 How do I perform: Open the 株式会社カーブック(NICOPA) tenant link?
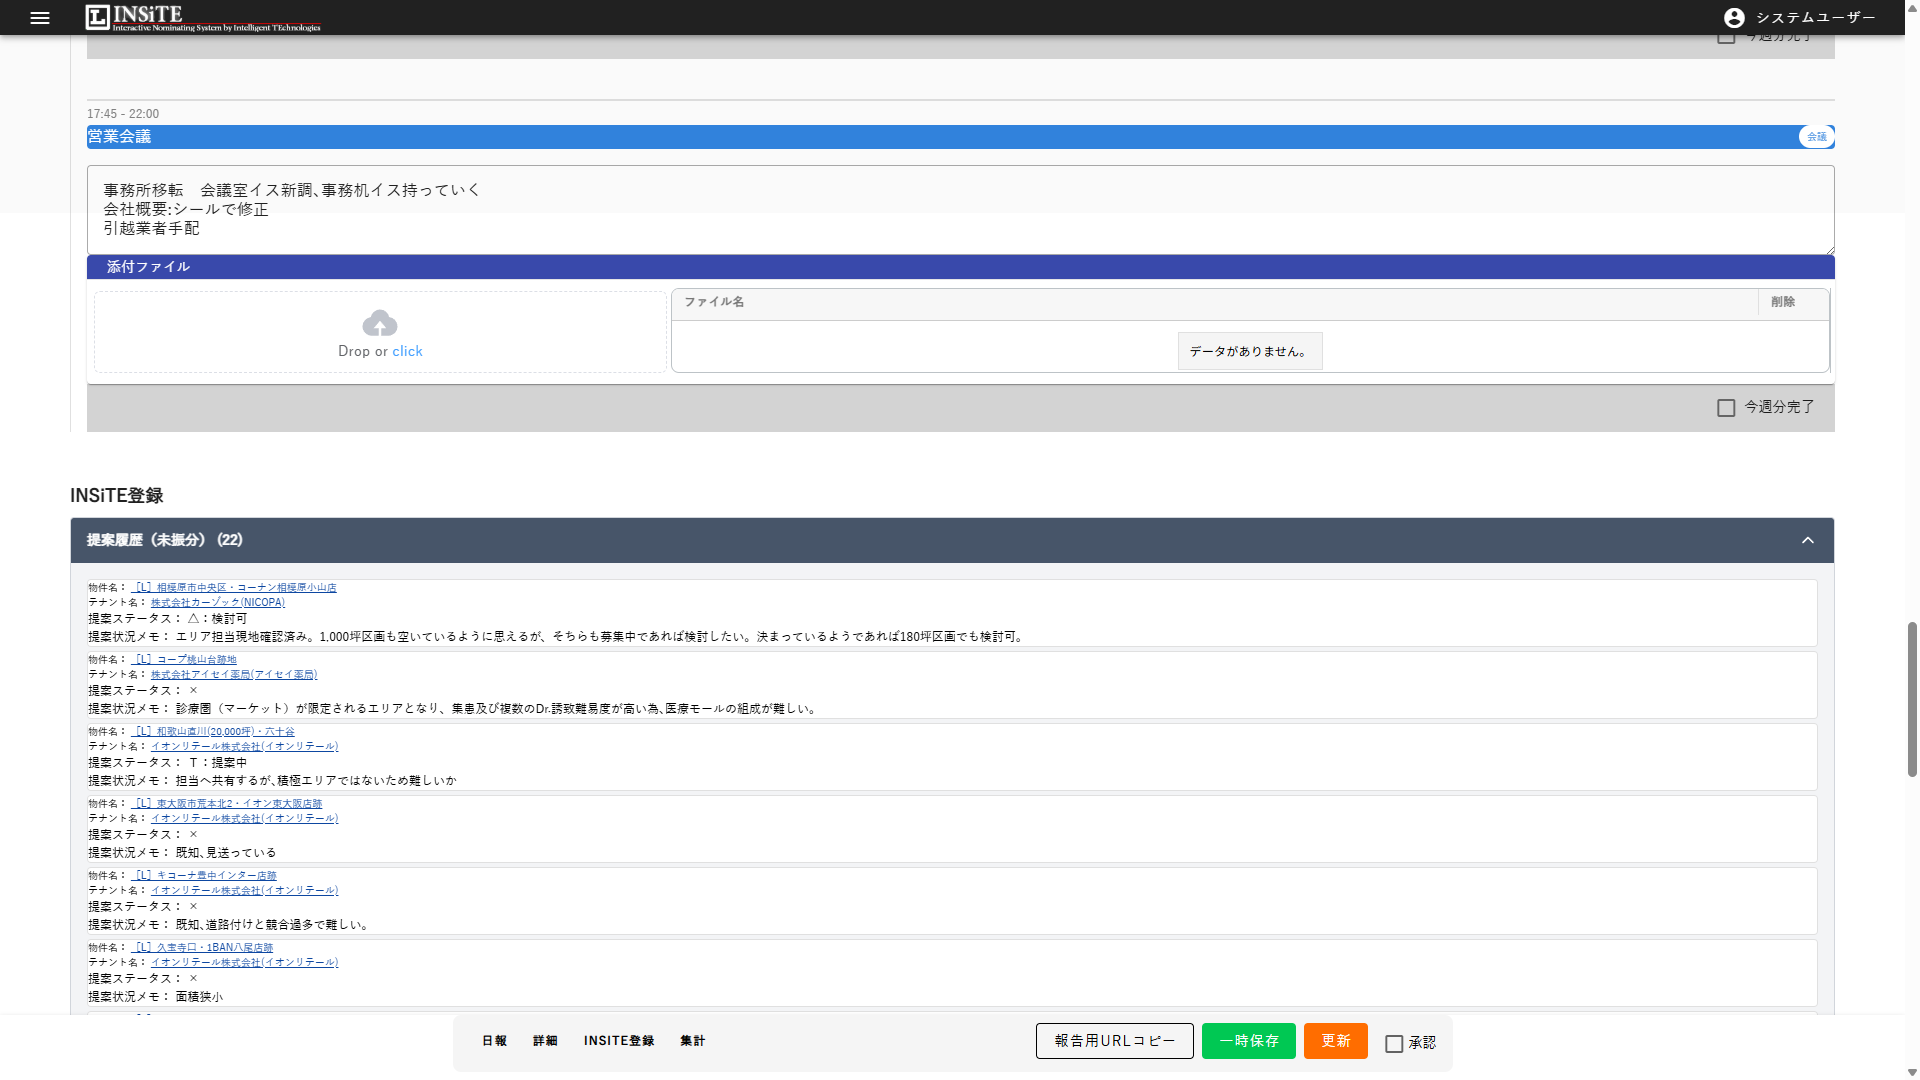(218, 603)
